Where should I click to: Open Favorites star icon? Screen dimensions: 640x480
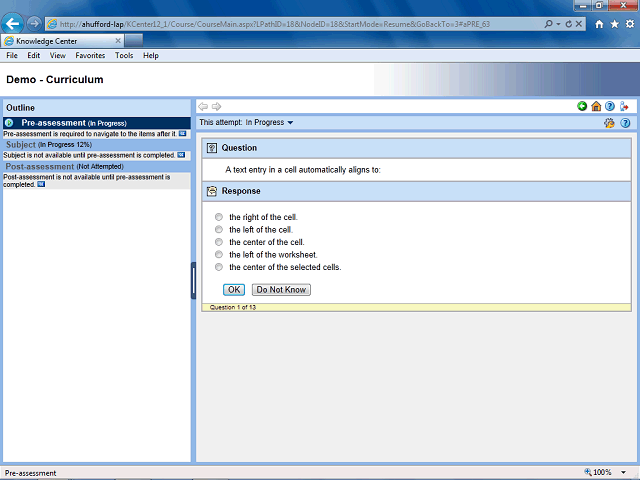(615, 24)
